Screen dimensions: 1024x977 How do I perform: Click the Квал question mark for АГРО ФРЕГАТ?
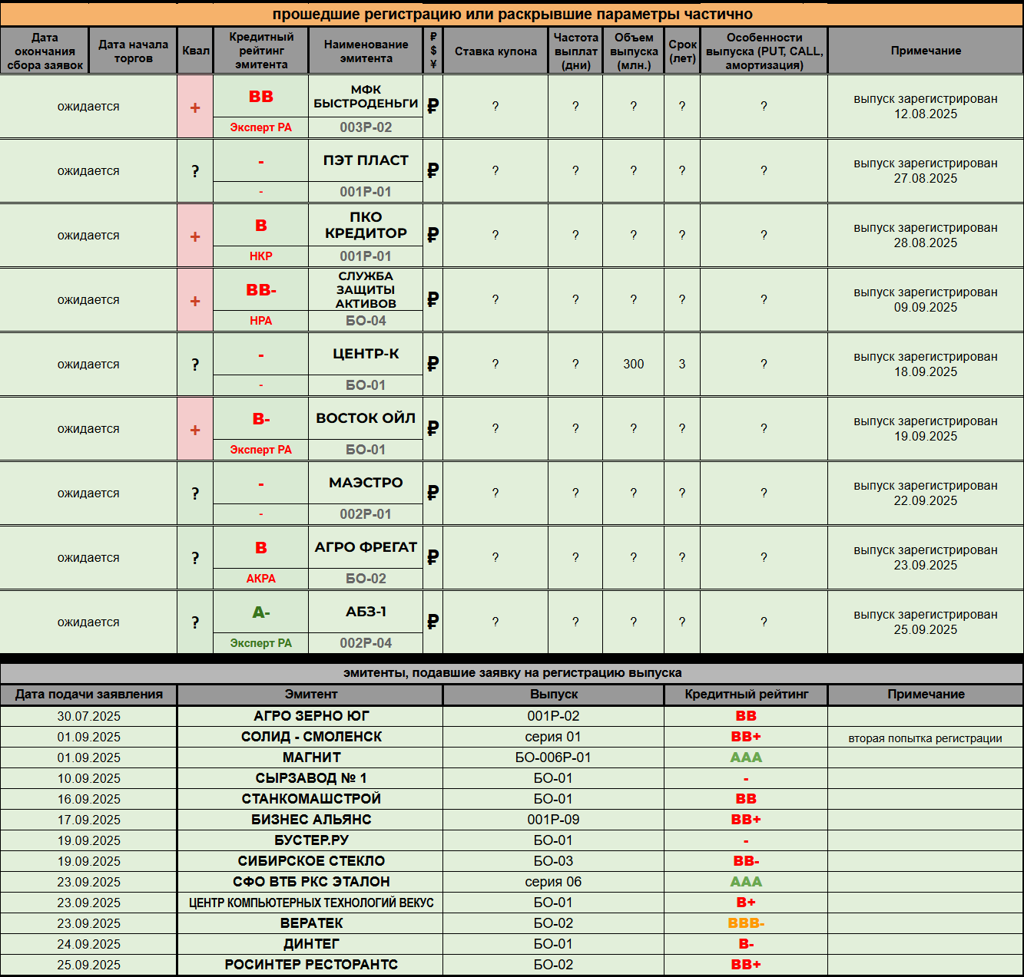(x=195, y=558)
